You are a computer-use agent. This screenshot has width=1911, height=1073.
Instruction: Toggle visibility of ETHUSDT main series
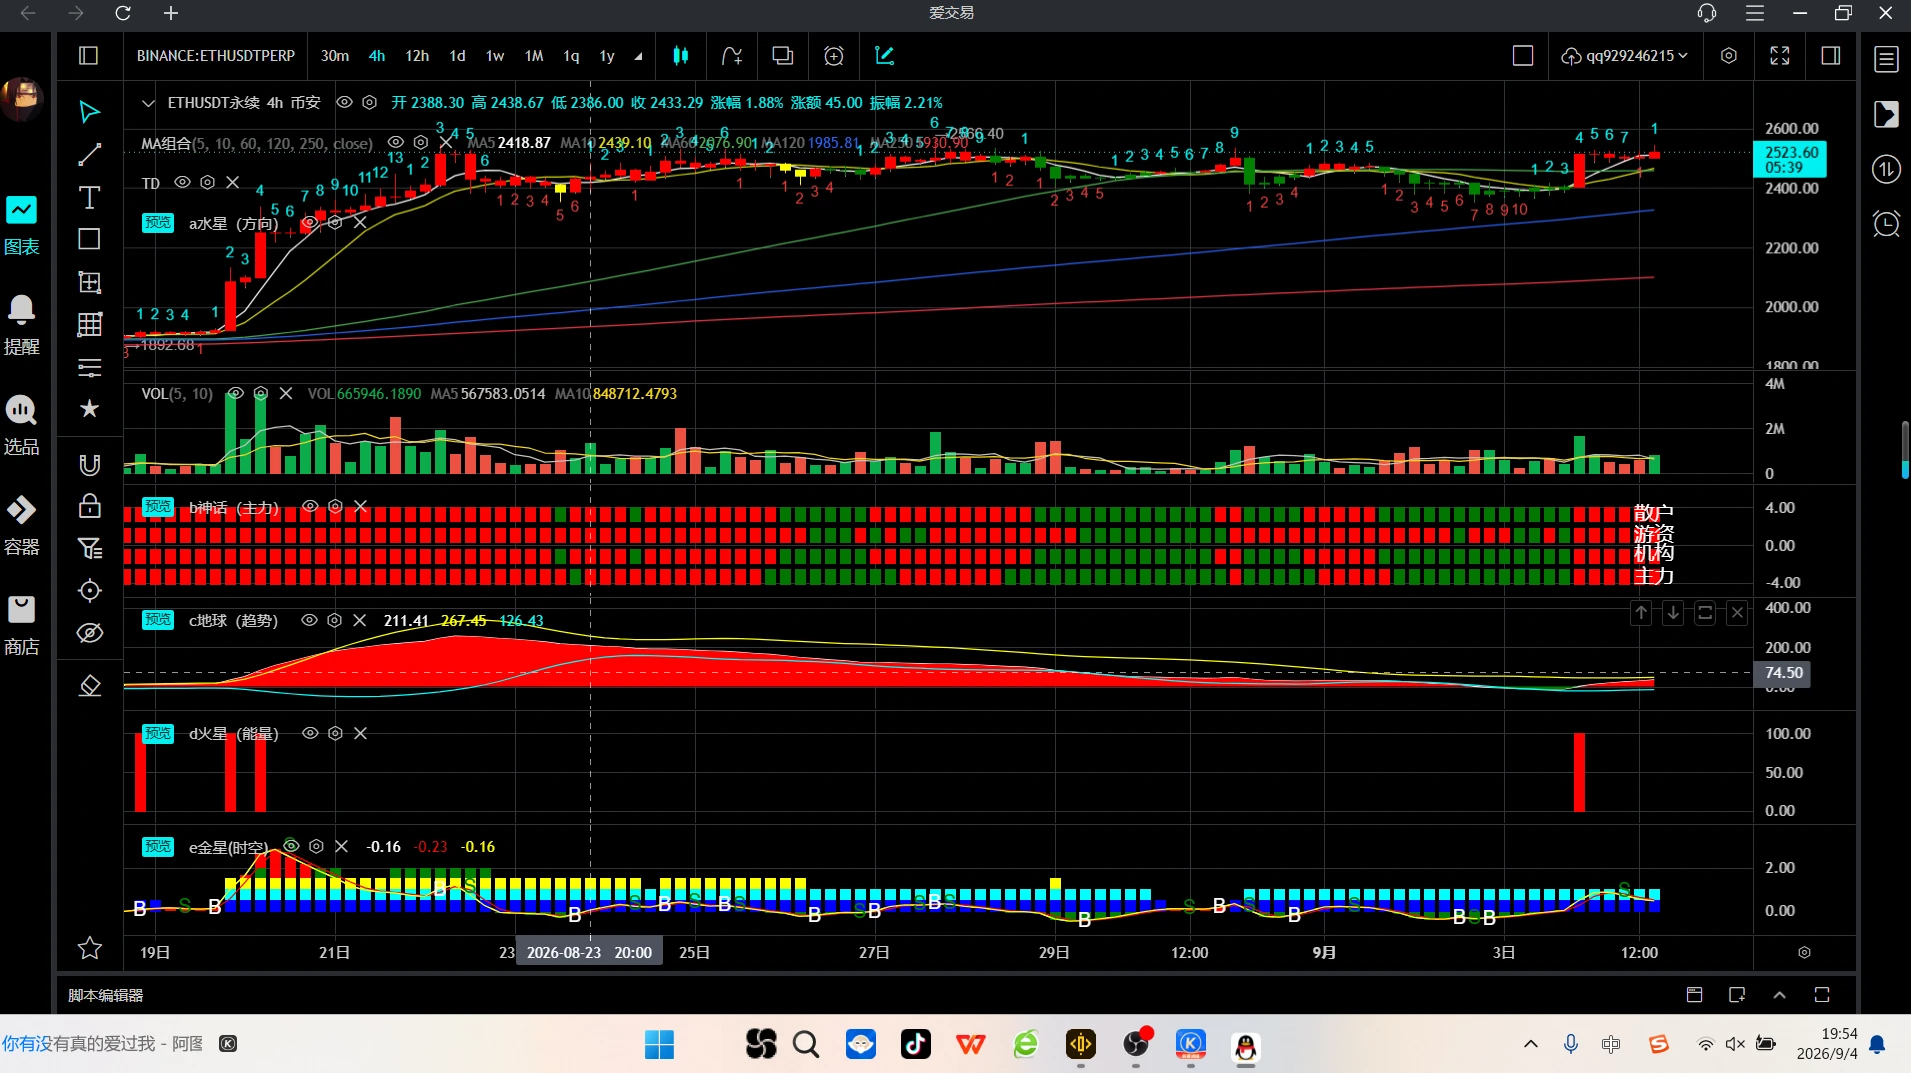tap(344, 102)
